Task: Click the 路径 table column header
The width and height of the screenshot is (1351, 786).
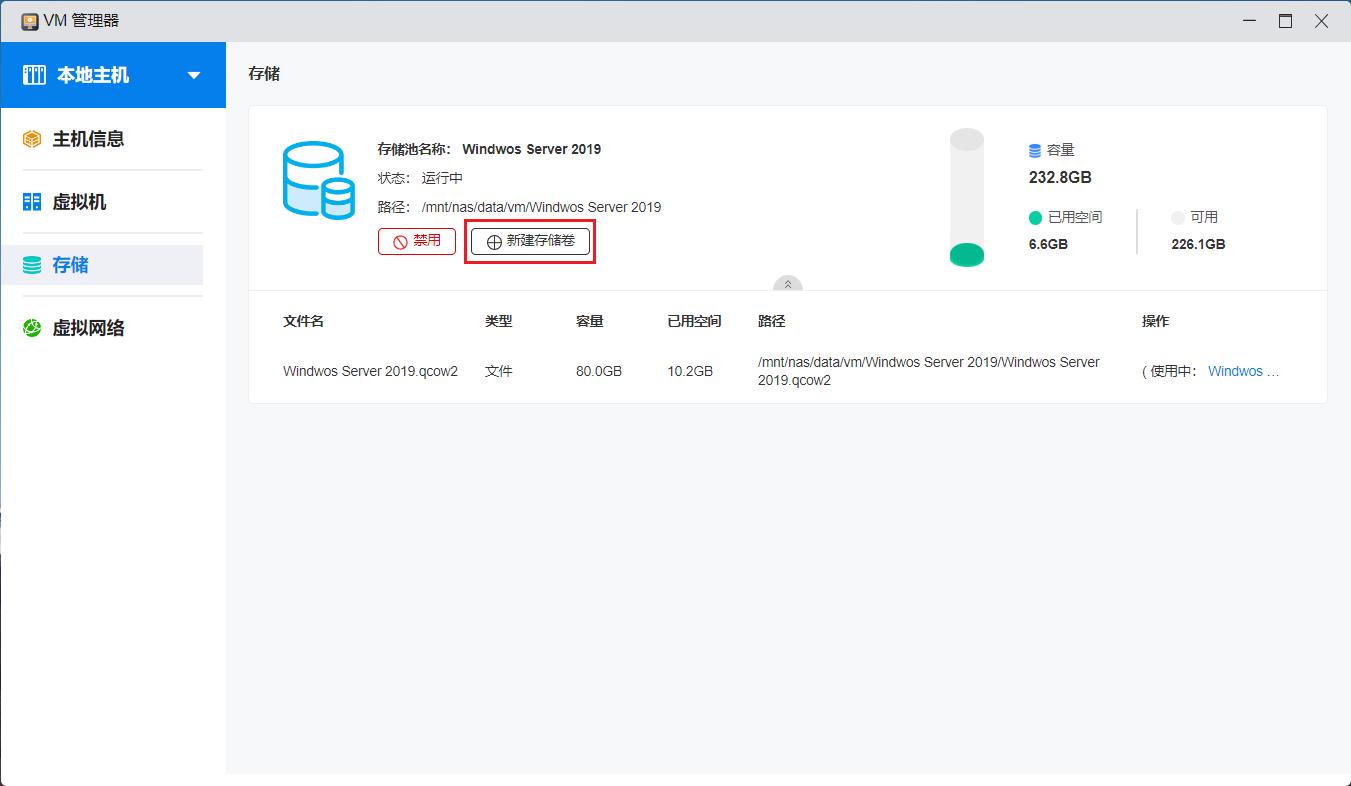Action: pos(772,321)
